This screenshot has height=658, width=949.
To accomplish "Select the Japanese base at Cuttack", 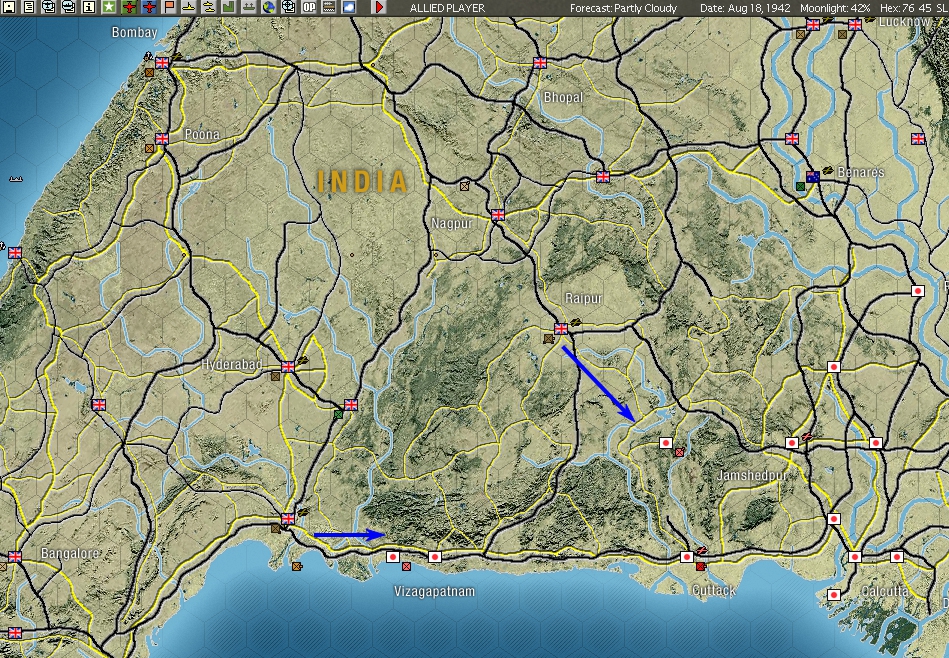I will pos(686,556).
